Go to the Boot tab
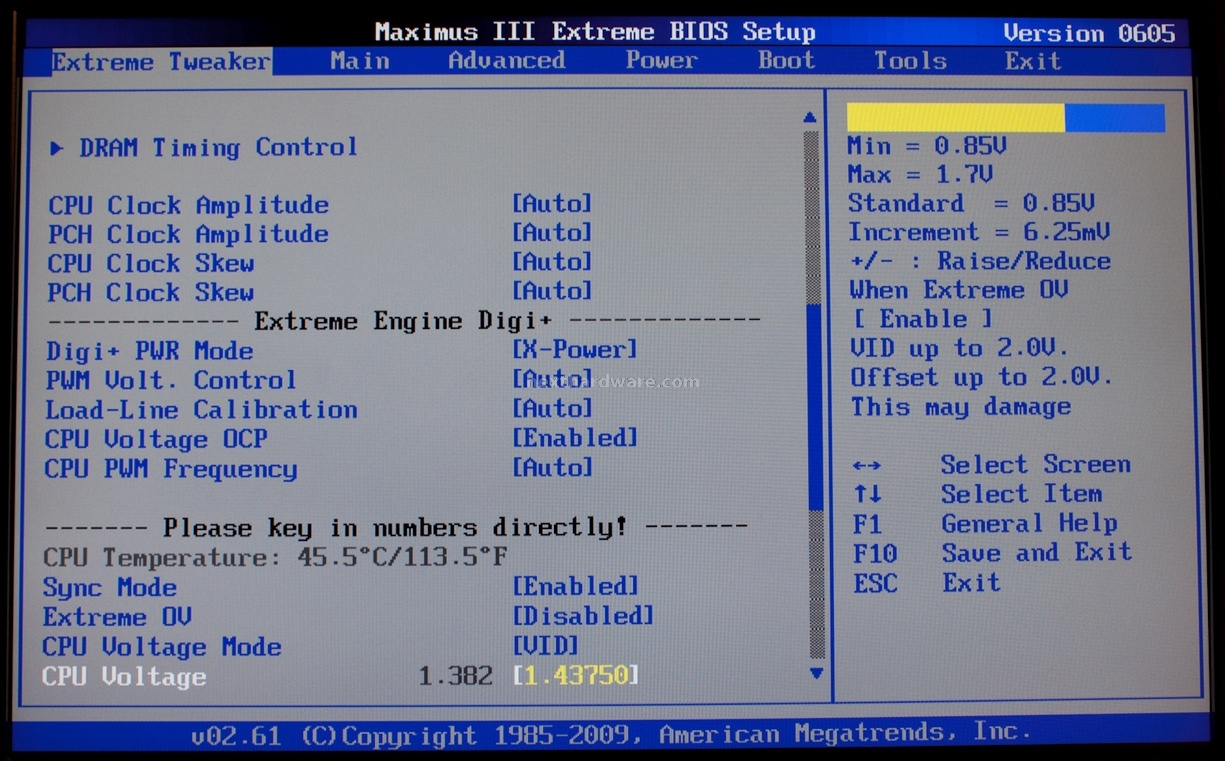Screen dimensions: 1225x761 click(787, 60)
